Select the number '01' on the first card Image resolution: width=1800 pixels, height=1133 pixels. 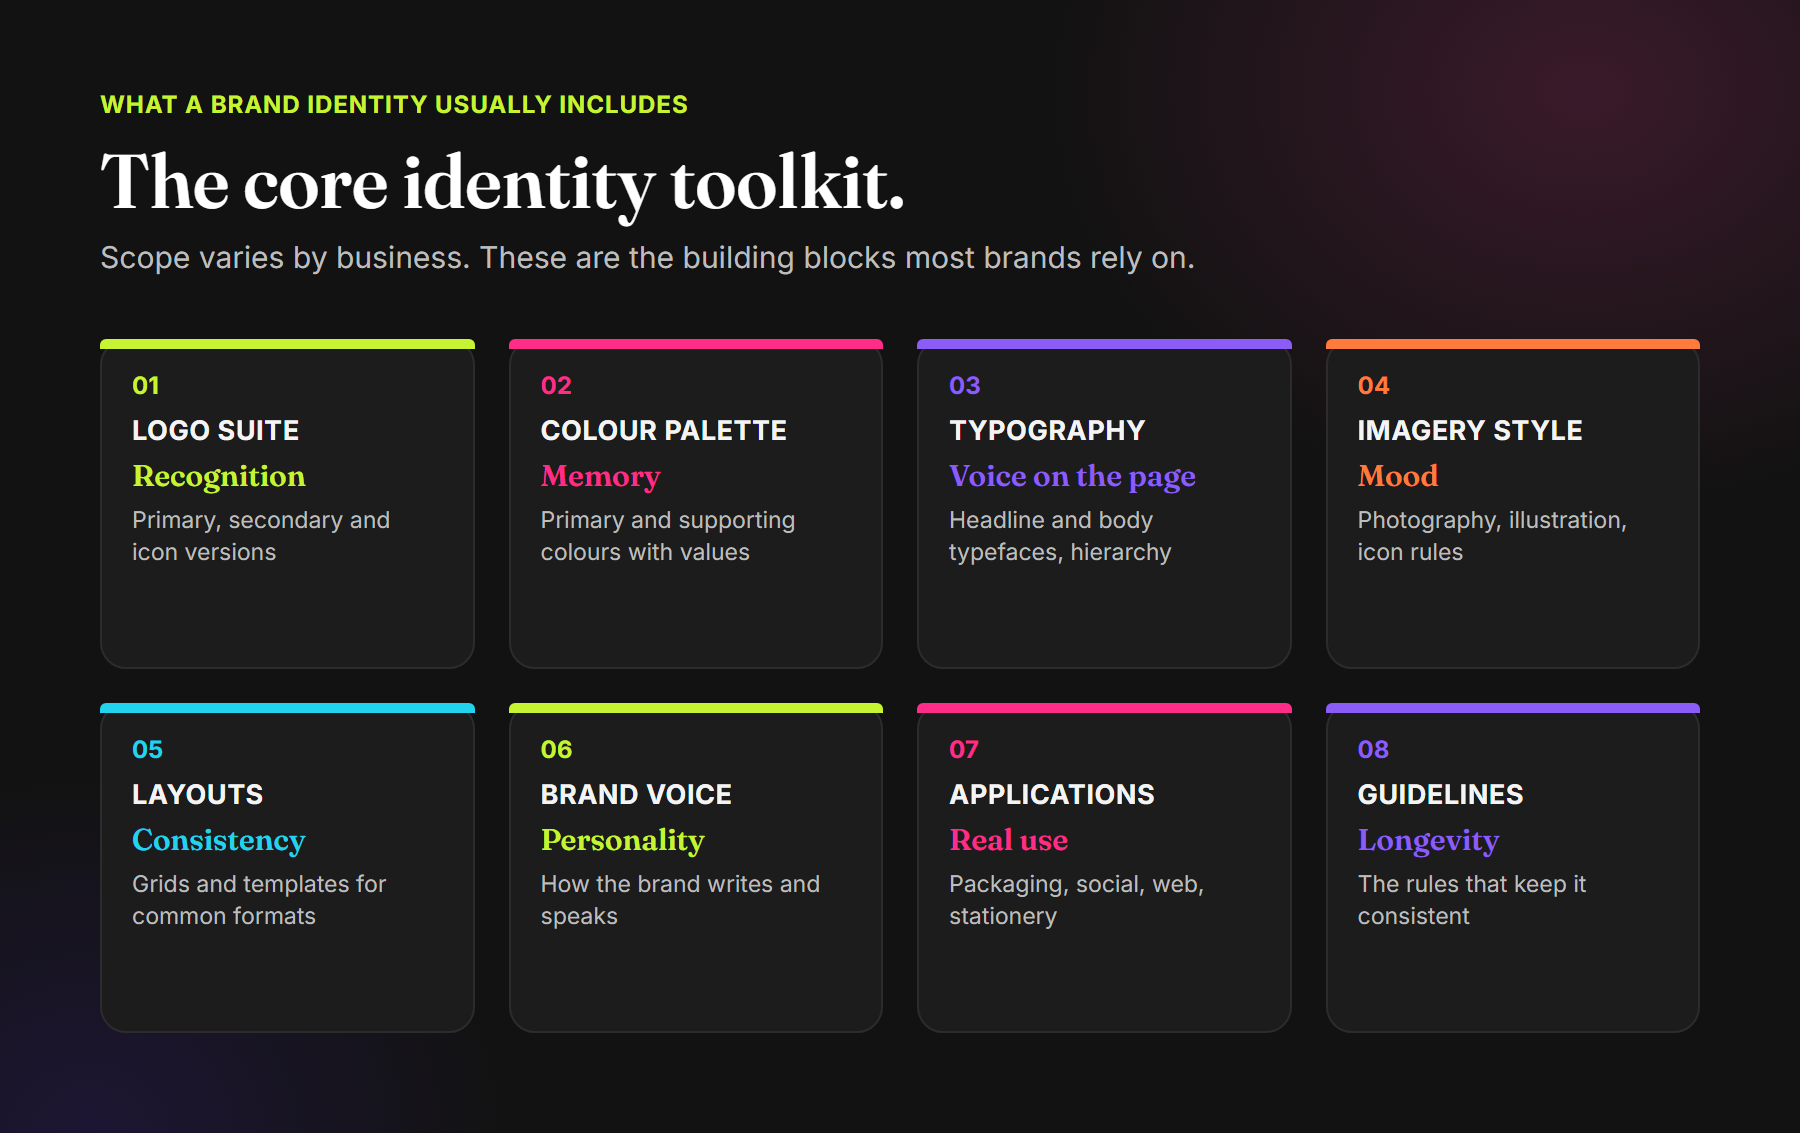(x=146, y=386)
